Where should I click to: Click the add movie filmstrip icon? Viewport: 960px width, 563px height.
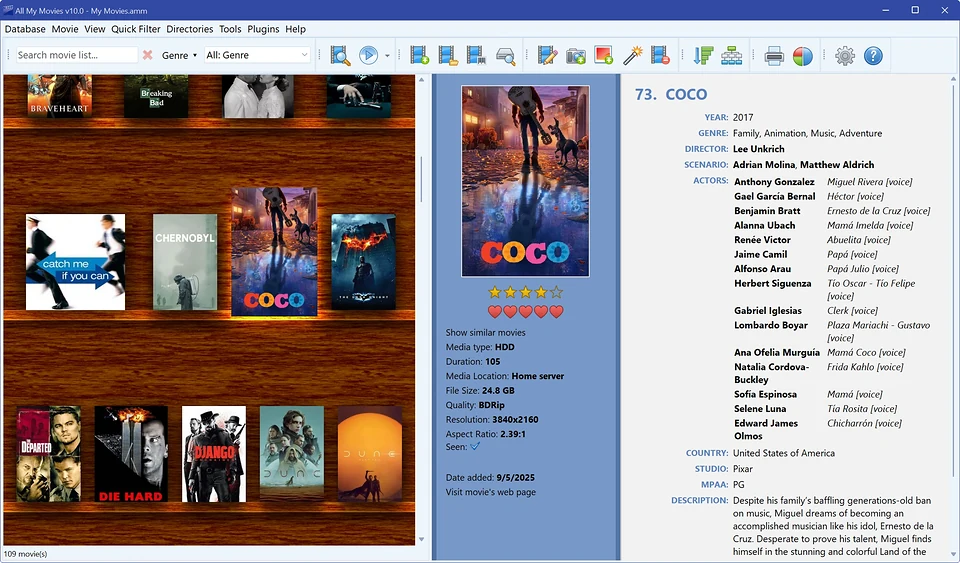pos(419,55)
